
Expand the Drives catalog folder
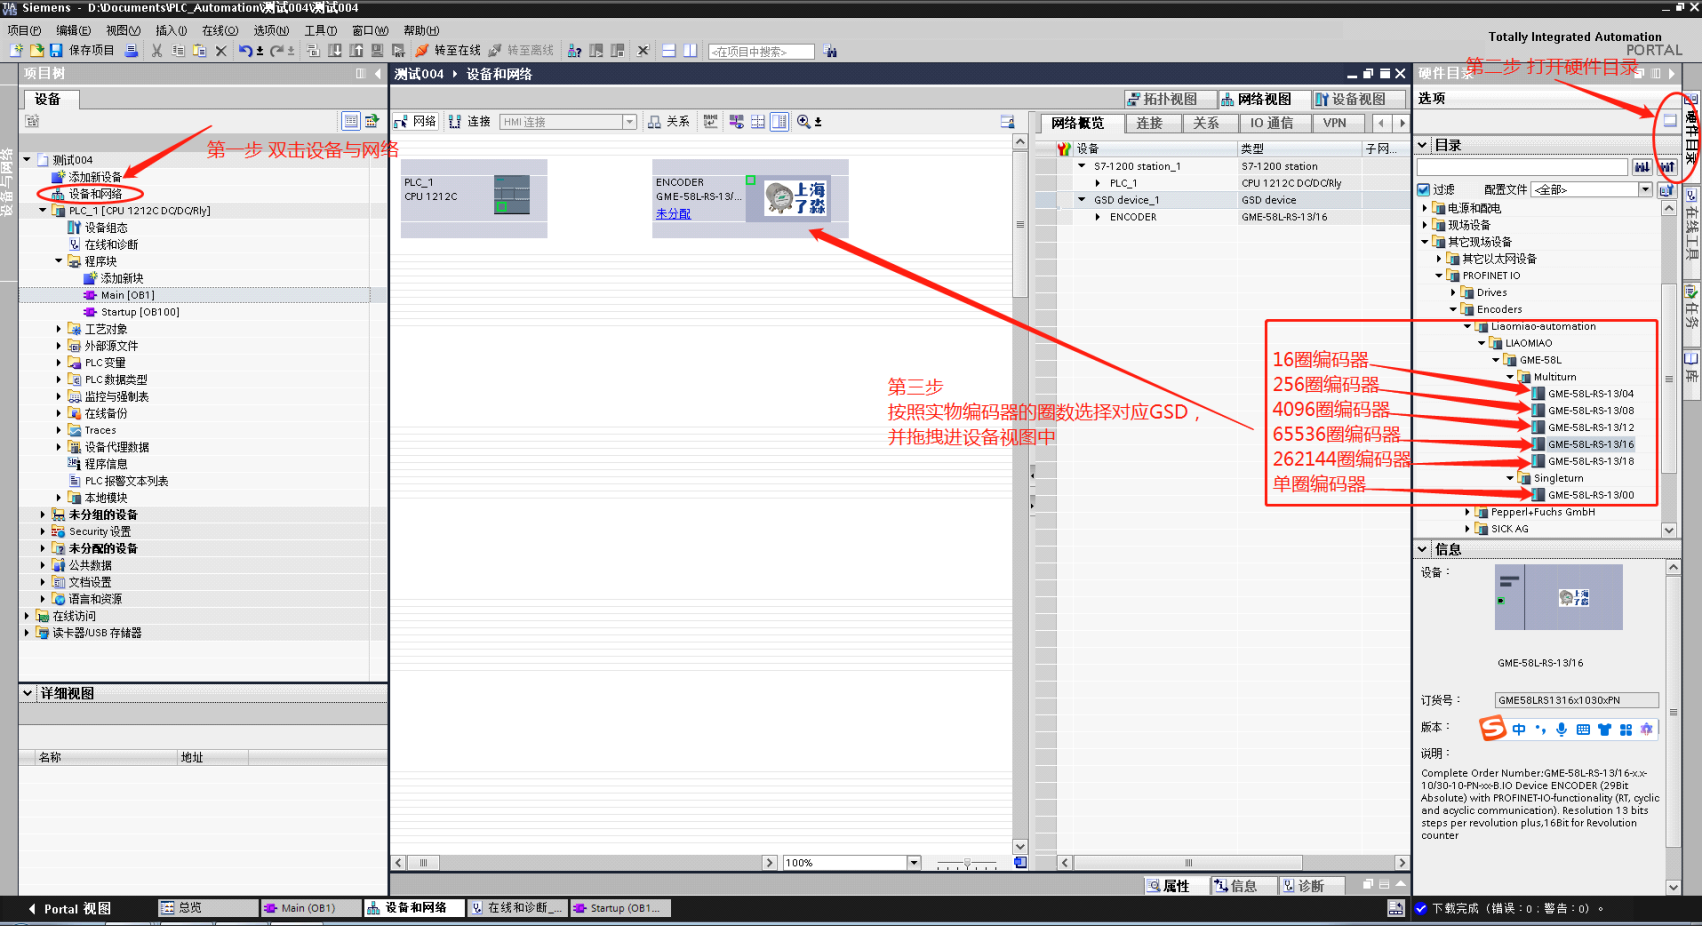click(1453, 293)
